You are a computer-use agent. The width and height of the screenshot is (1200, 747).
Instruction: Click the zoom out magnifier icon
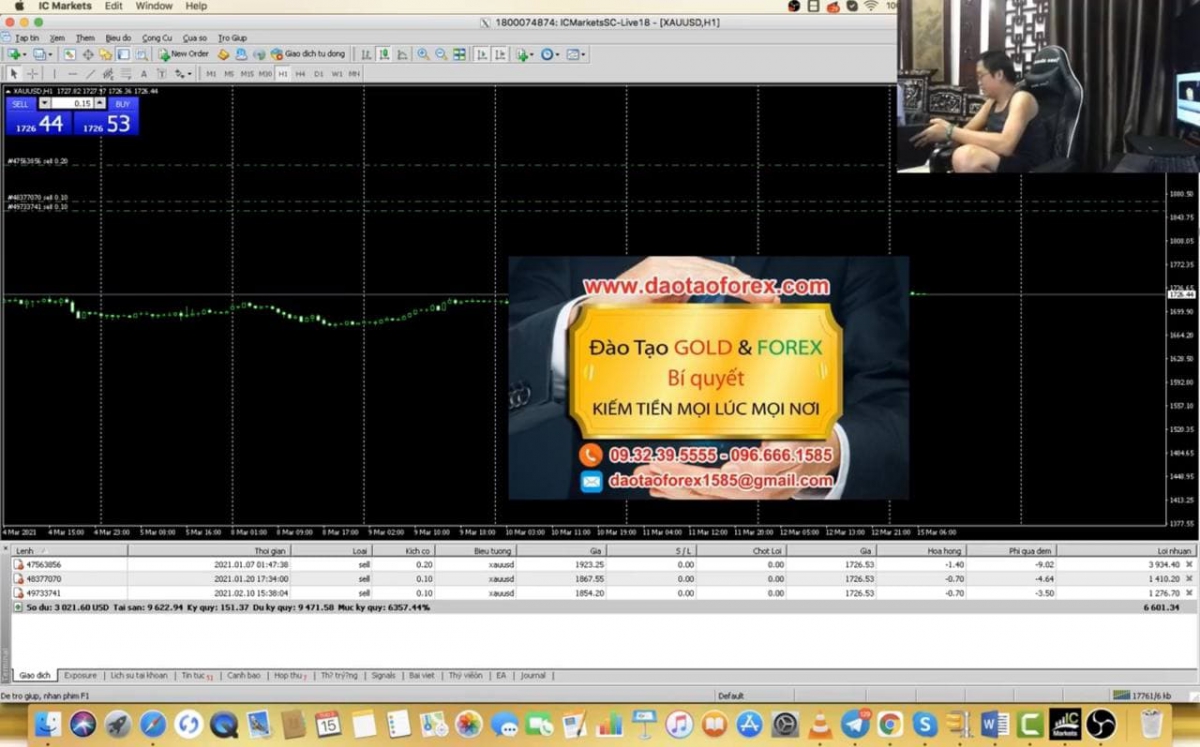coord(441,54)
